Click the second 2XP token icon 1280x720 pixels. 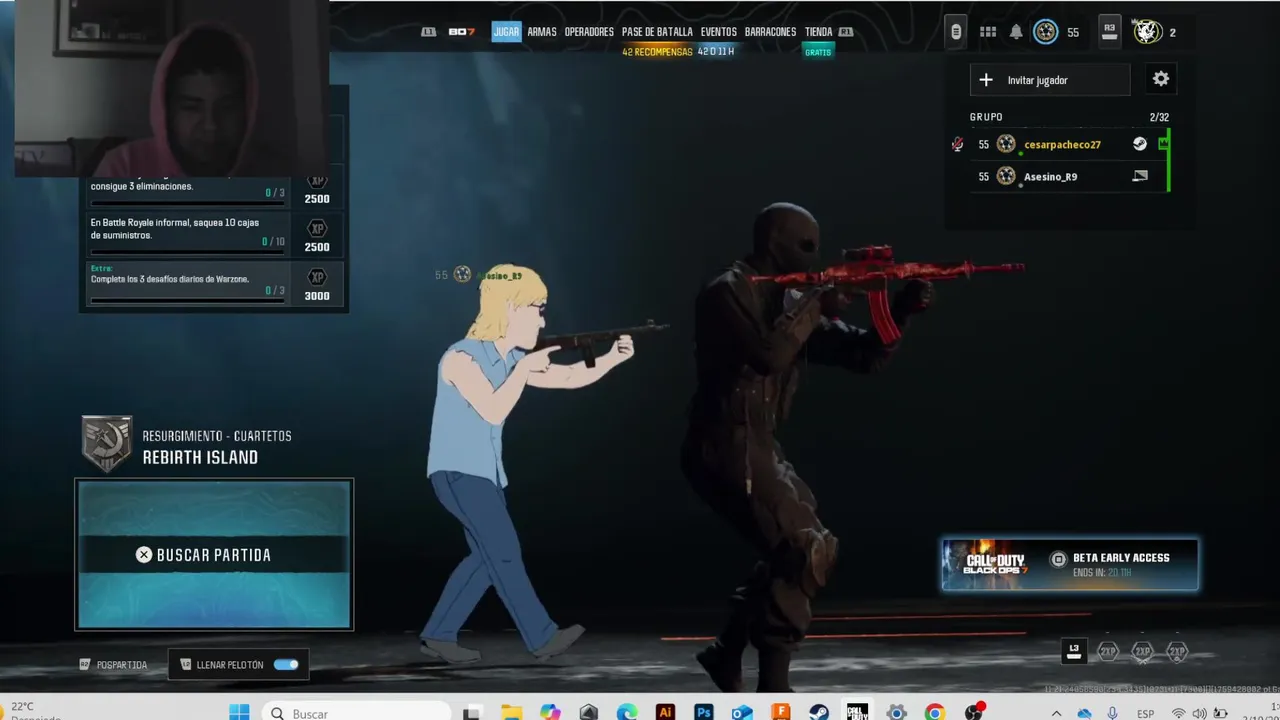[x=1143, y=651]
